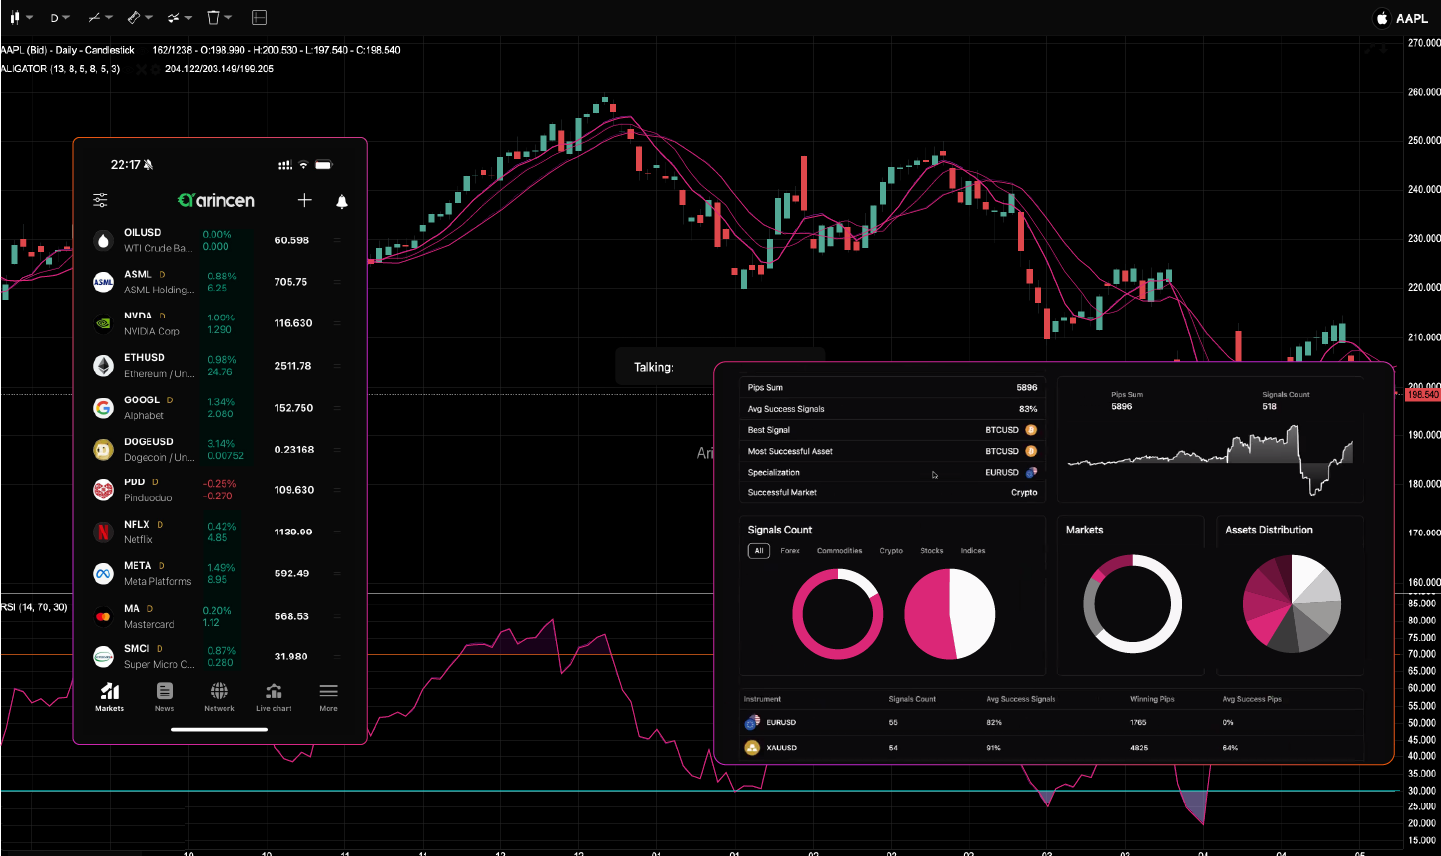Click the Pips Sum line chart

coord(1210,460)
